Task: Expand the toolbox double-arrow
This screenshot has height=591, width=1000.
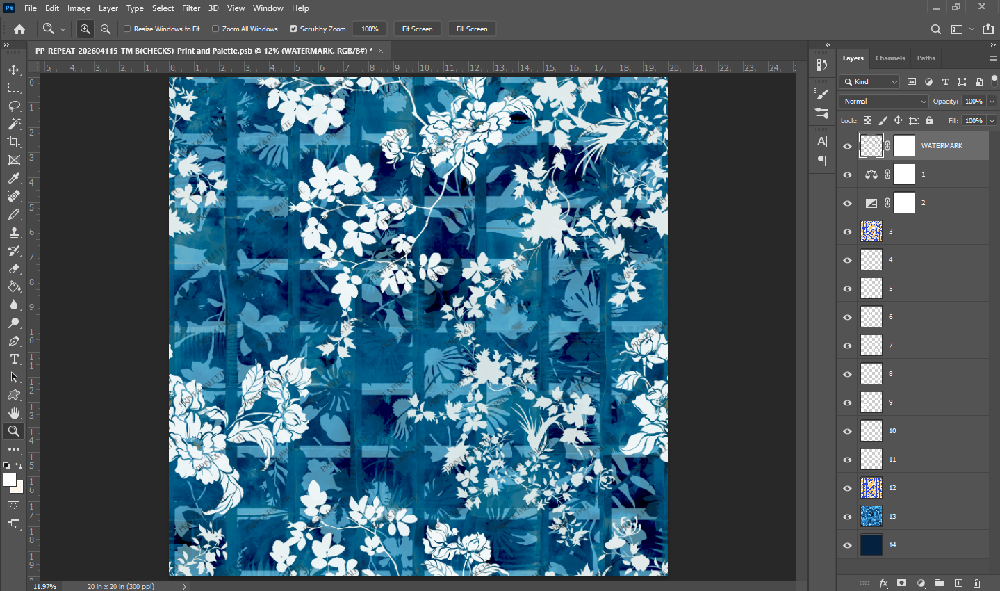Action: [x=6, y=45]
